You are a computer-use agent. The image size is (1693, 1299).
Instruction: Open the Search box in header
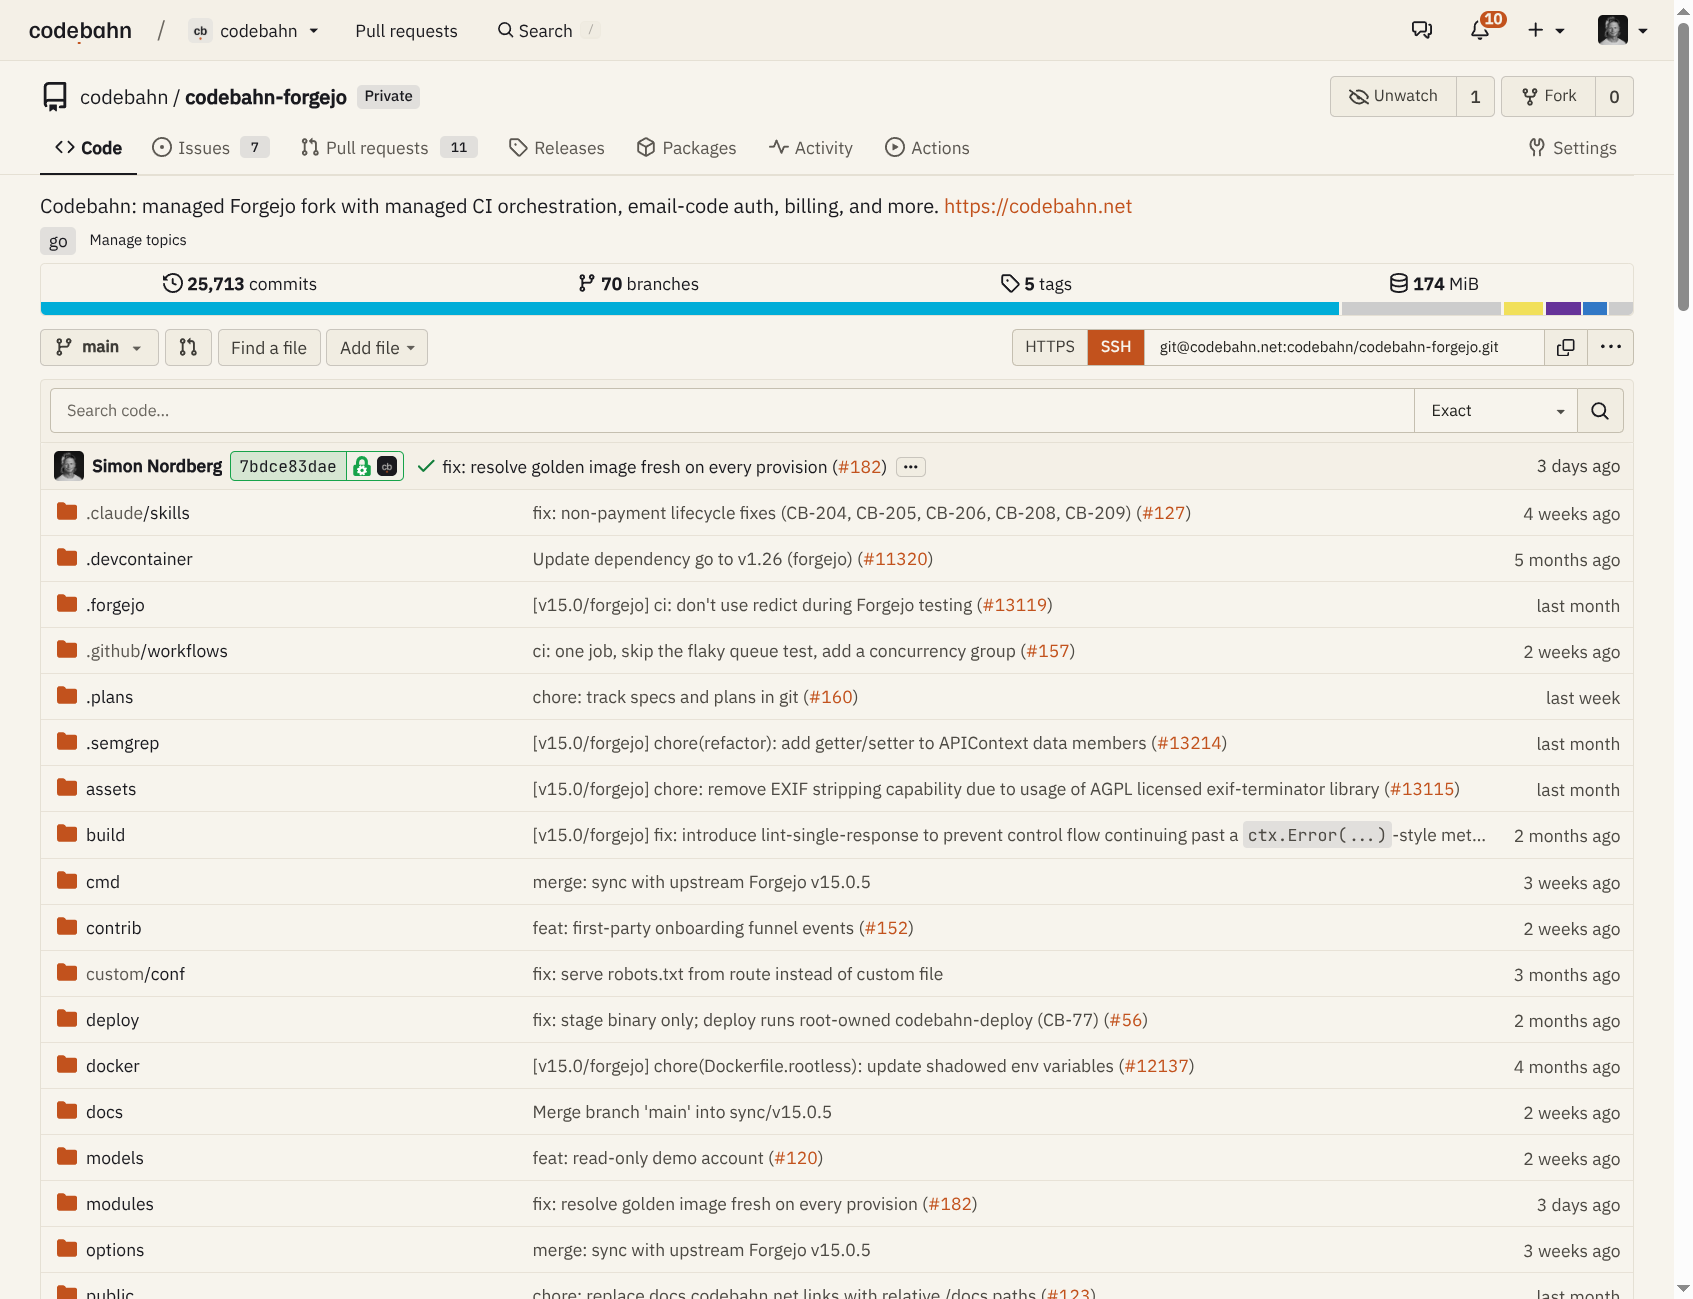click(548, 31)
